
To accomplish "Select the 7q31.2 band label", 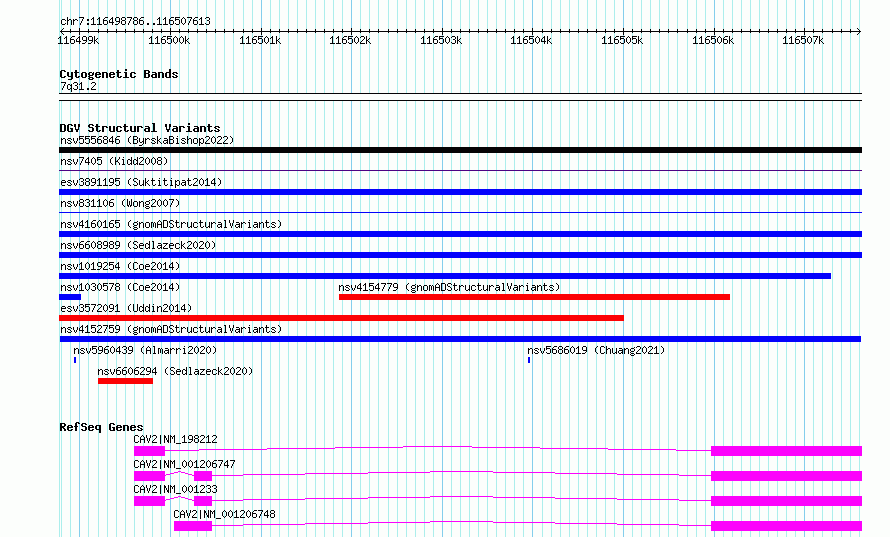I will click(x=78, y=86).
